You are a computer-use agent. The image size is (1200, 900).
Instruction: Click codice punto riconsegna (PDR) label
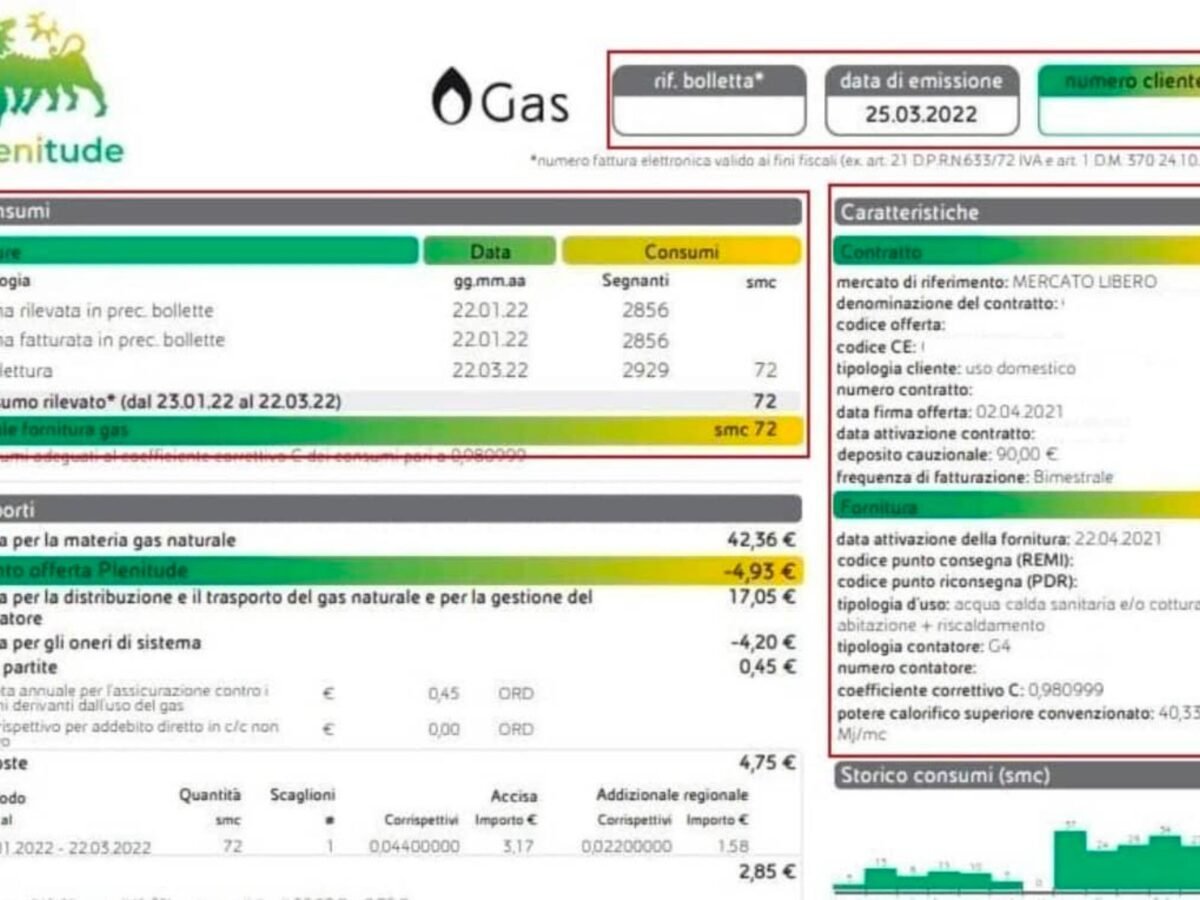pyautogui.click(x=959, y=582)
